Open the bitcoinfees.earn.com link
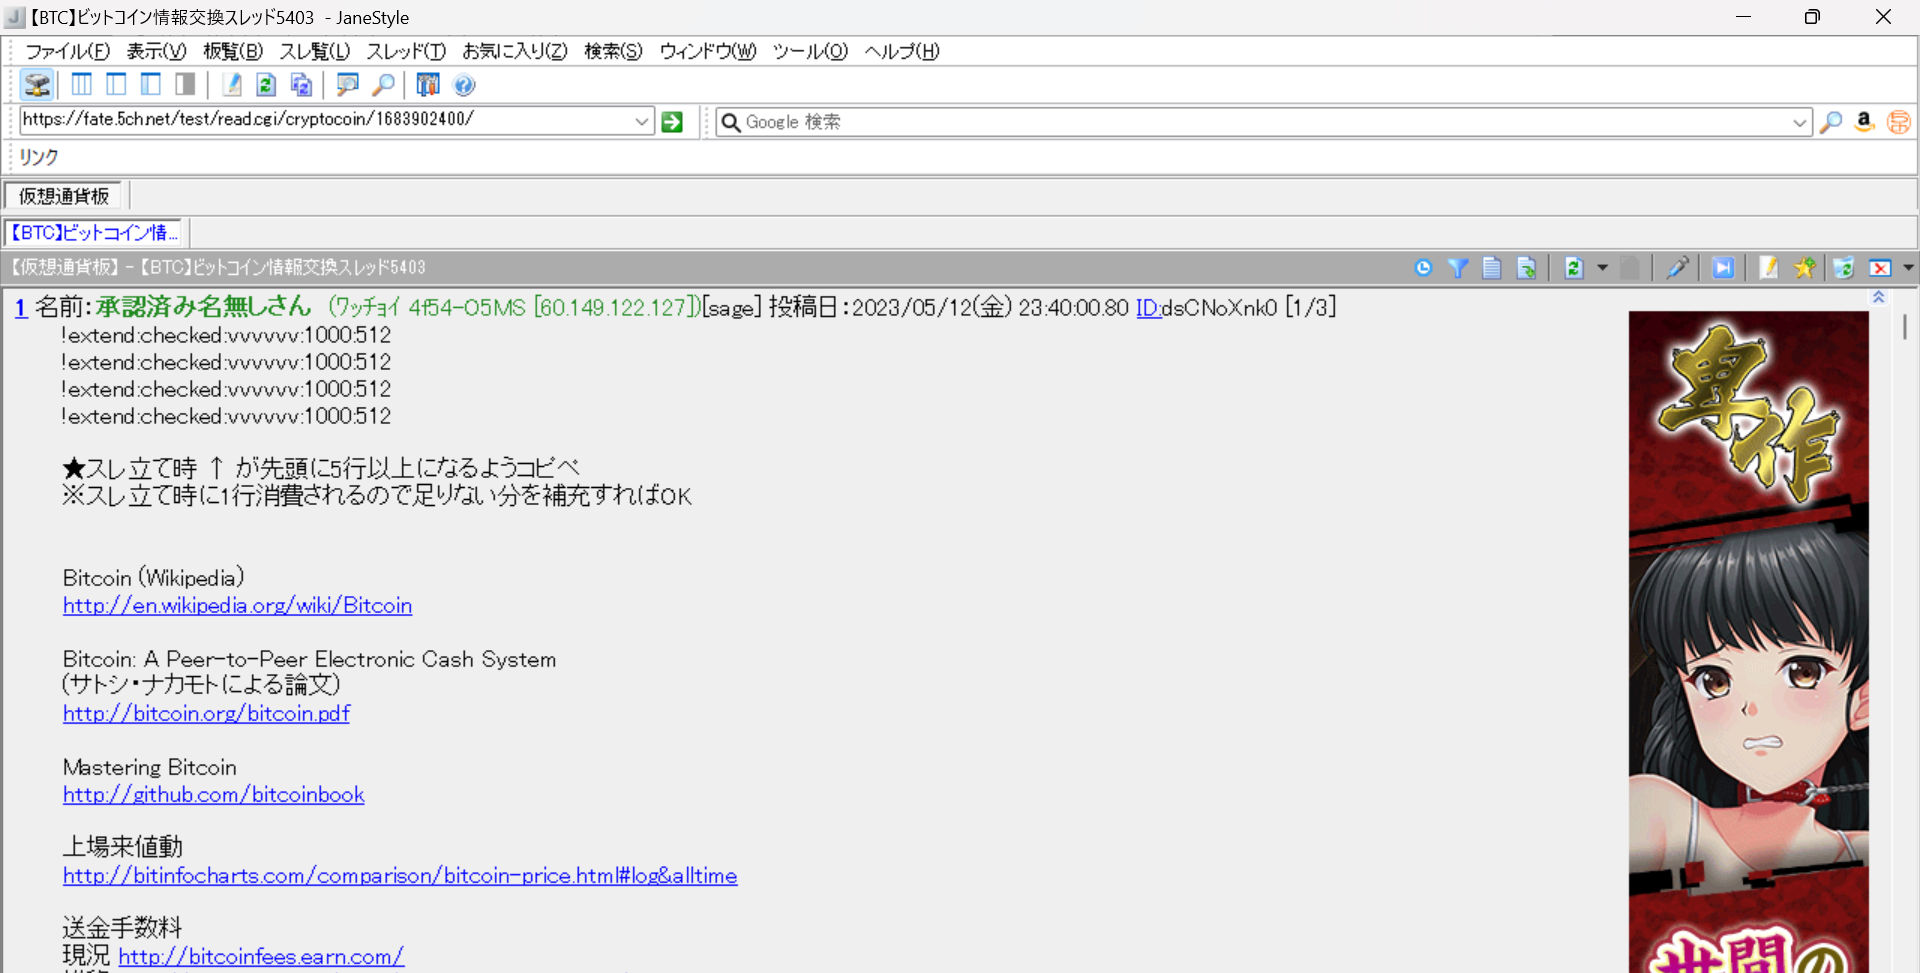Image resolution: width=1920 pixels, height=973 pixels. pos(261,956)
